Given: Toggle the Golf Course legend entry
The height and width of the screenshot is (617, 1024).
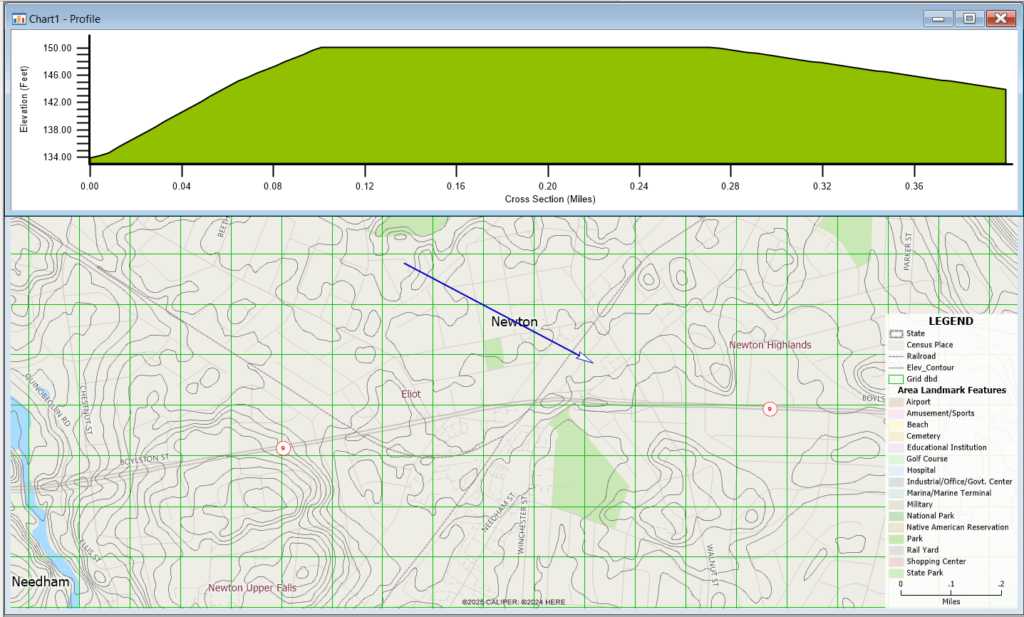Looking at the screenshot, I should tap(898, 458).
